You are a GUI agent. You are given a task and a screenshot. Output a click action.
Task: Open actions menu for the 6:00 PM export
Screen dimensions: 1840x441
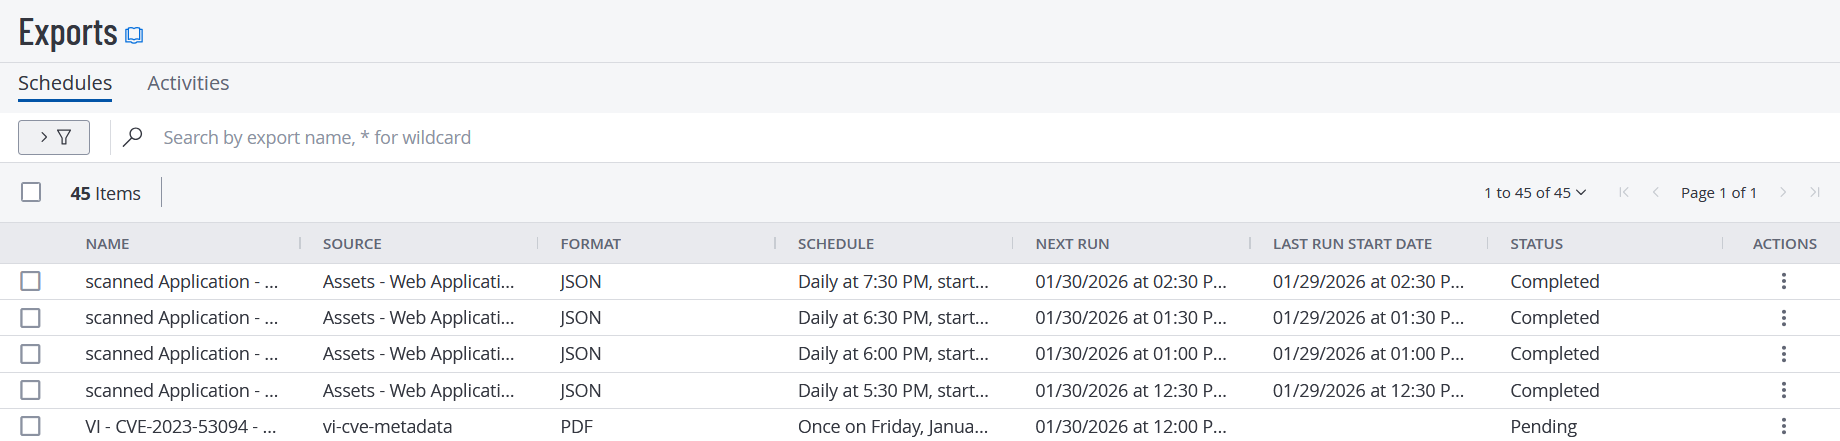click(1783, 354)
